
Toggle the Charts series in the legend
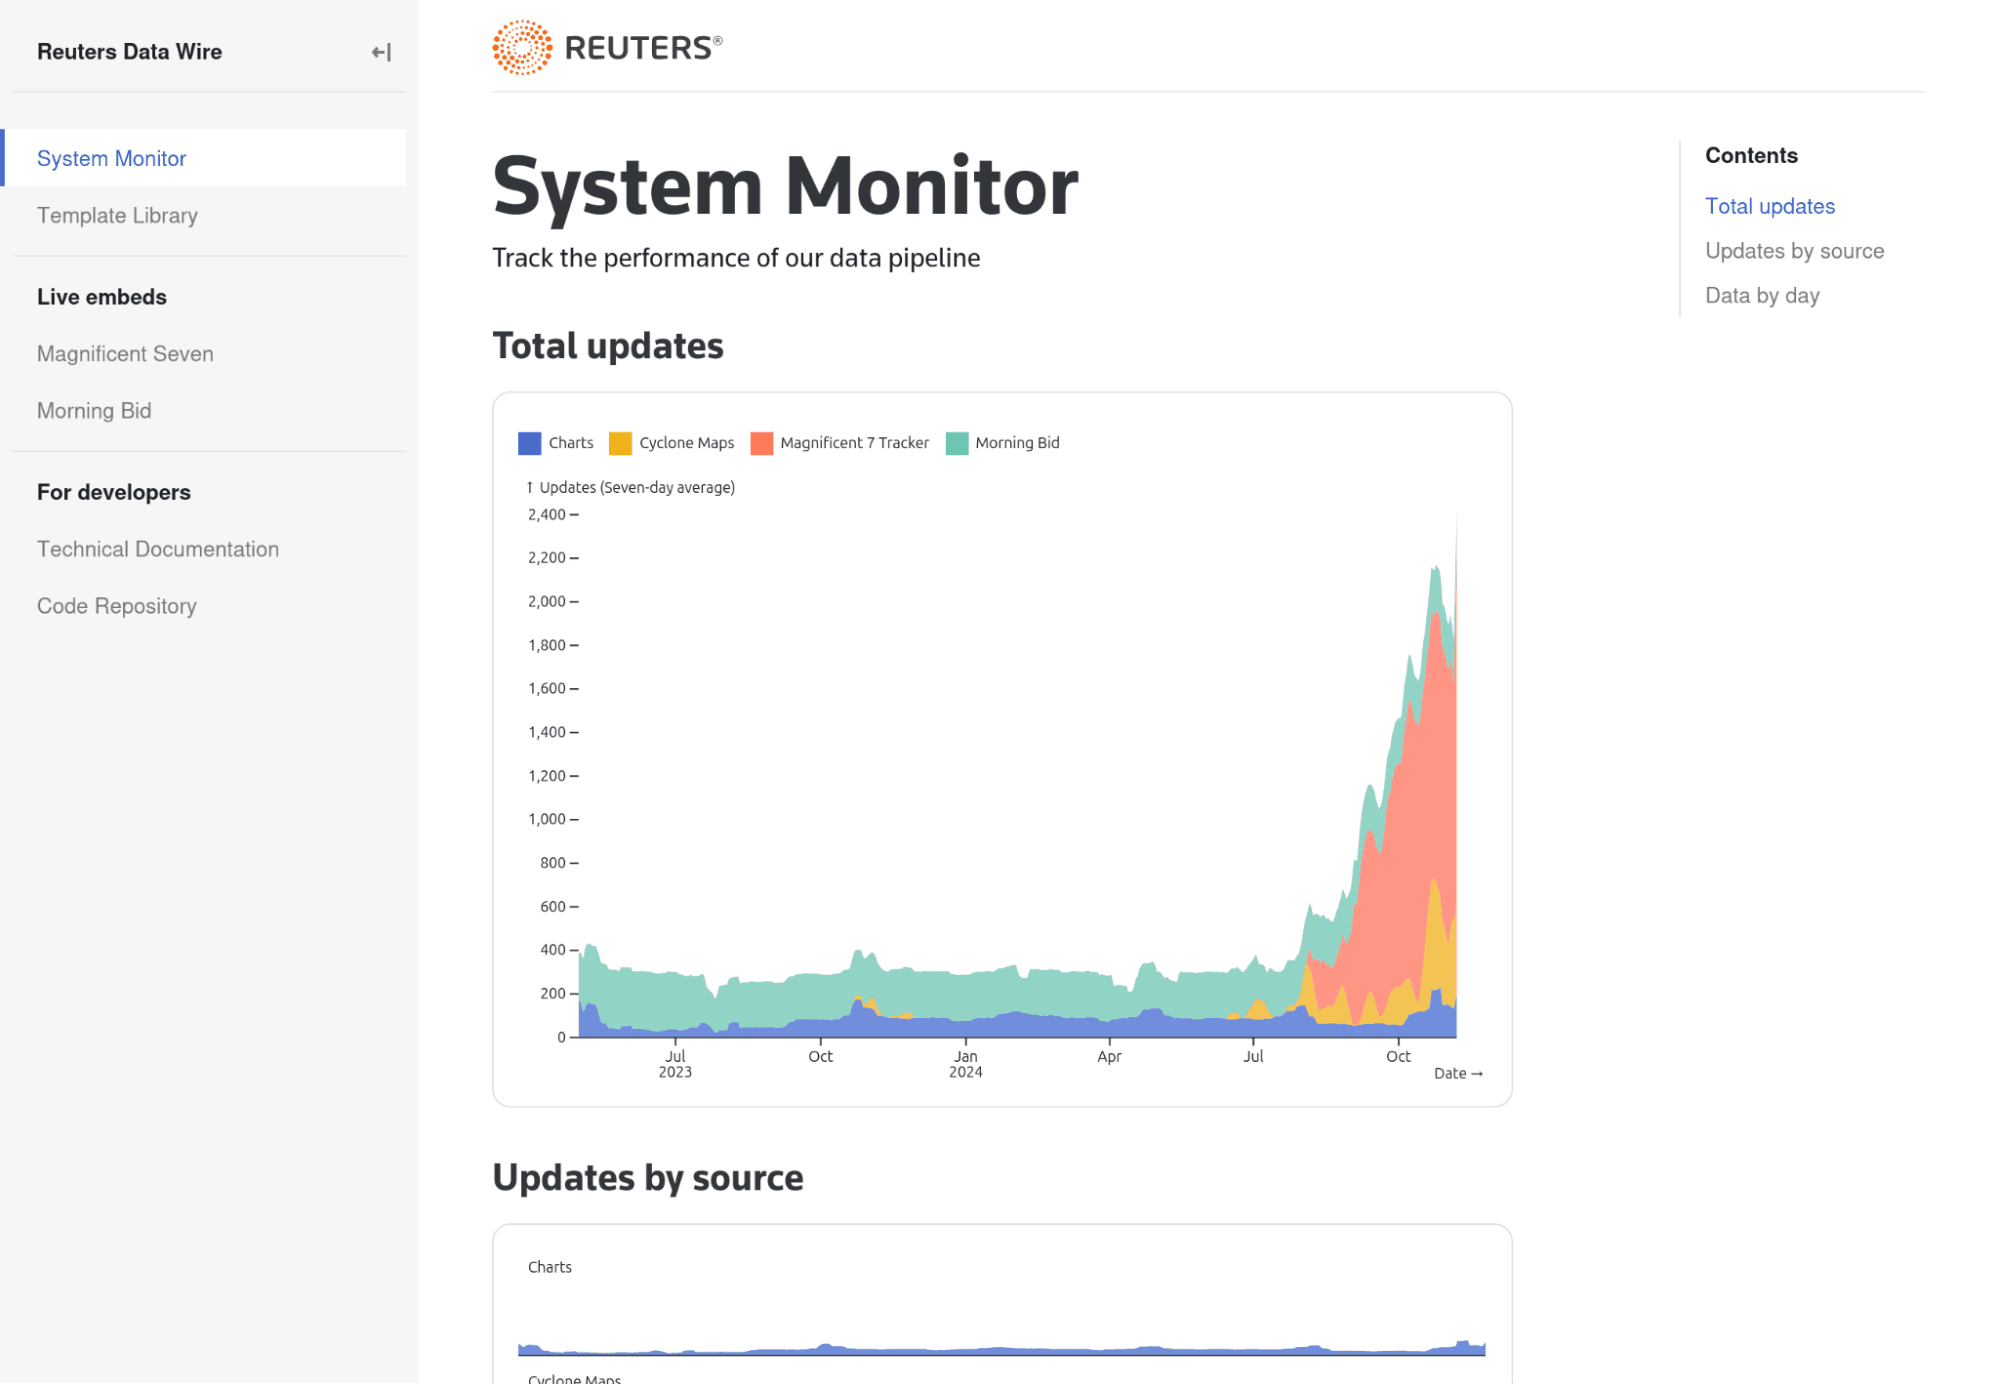click(570, 442)
